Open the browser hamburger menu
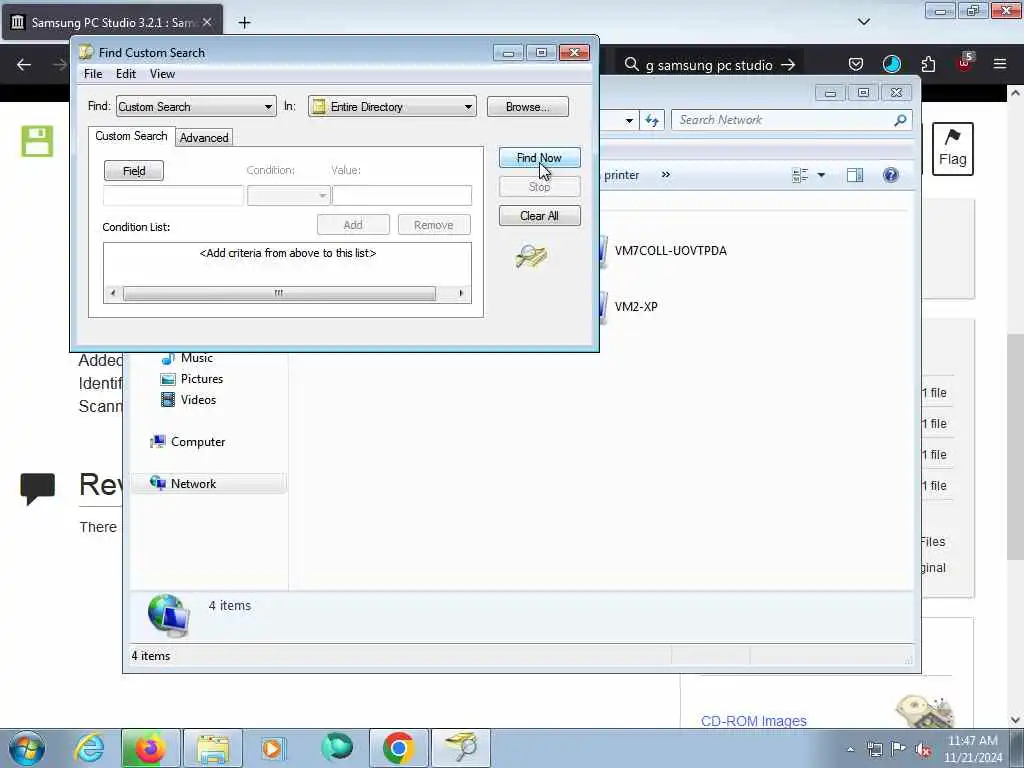 pyautogui.click(x=1000, y=64)
